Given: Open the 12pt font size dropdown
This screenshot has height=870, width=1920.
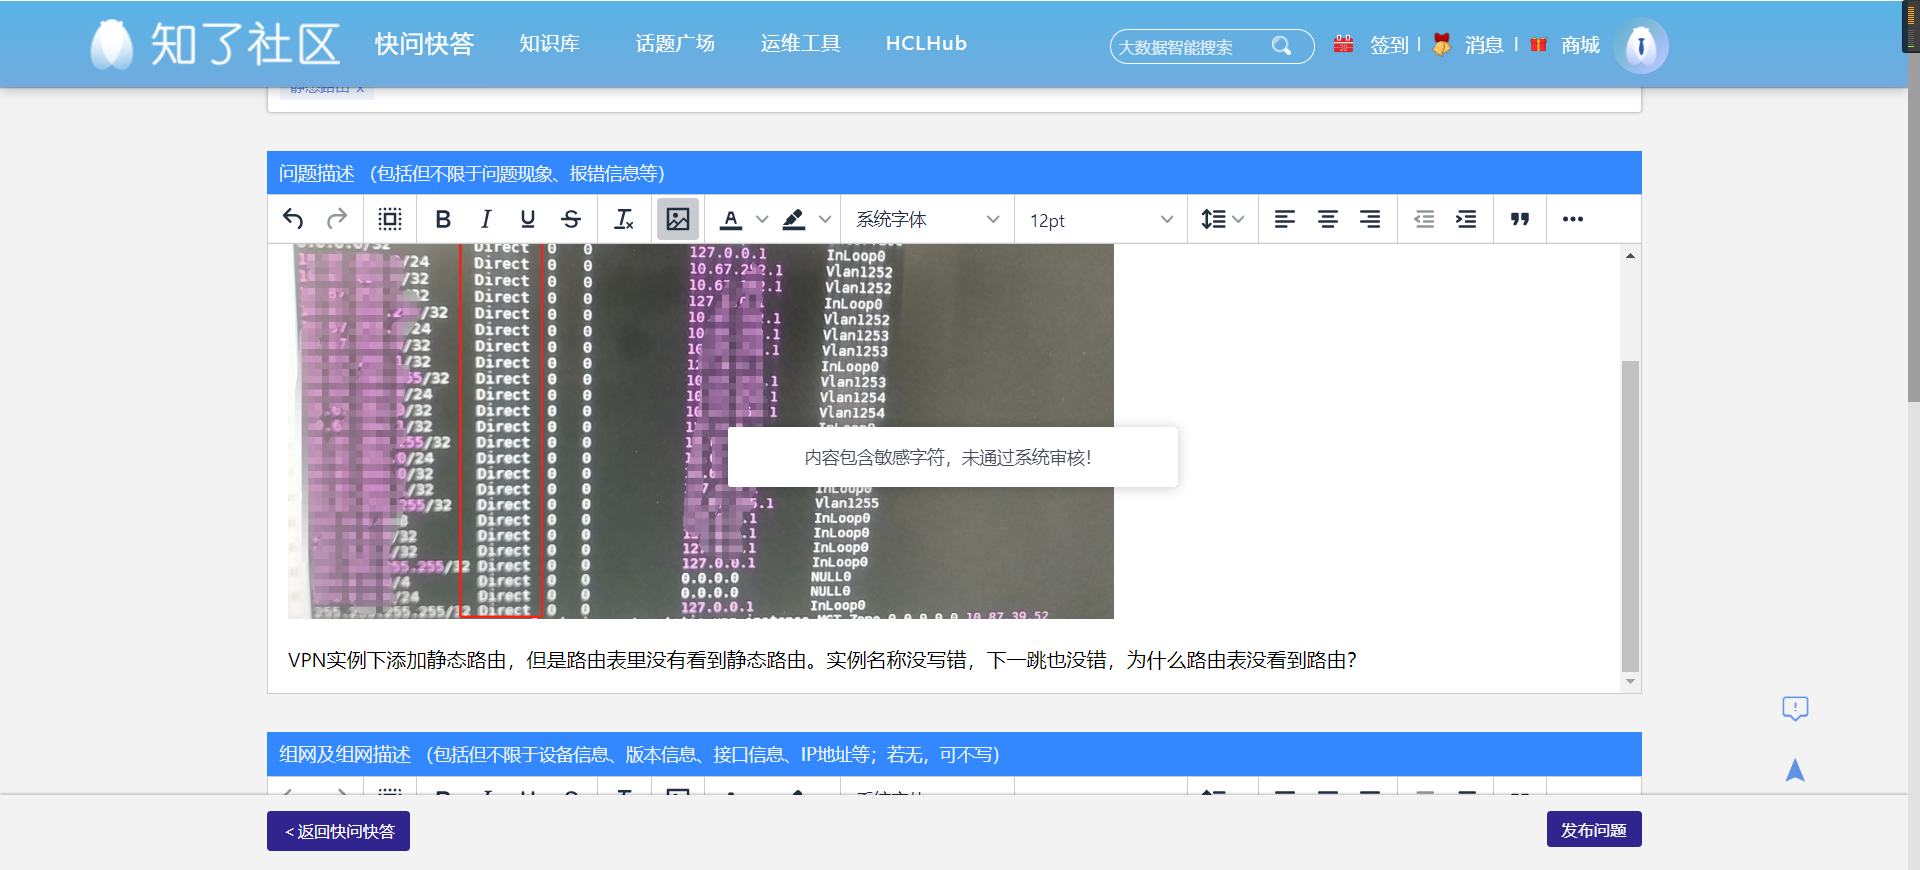Looking at the screenshot, I should pyautogui.click(x=1101, y=219).
